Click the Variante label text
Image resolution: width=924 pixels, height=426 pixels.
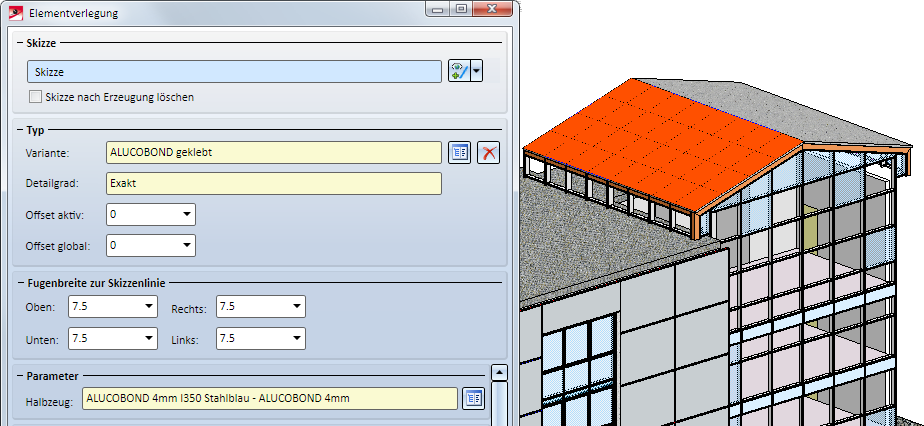[x=47, y=153]
